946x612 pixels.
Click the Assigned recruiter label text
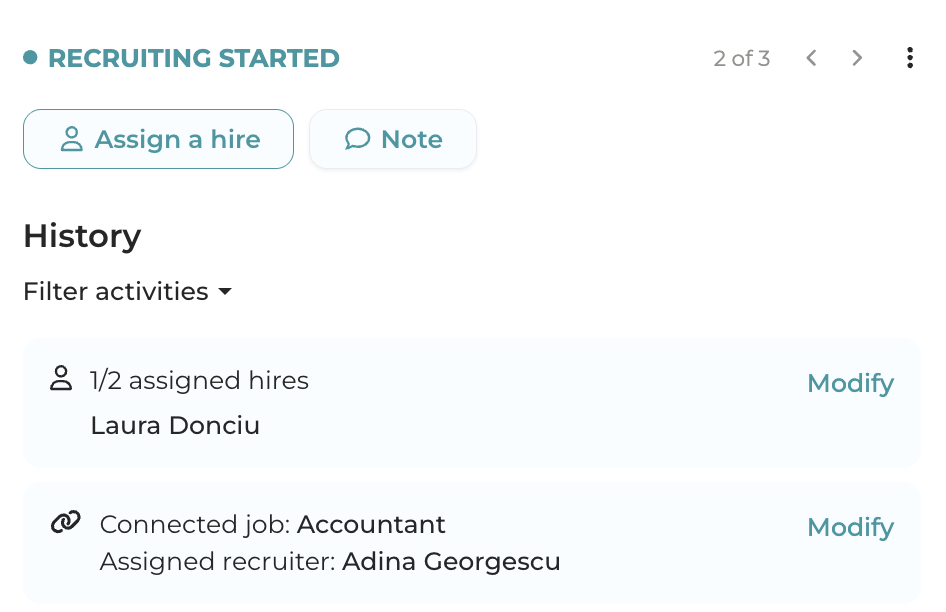coord(217,561)
